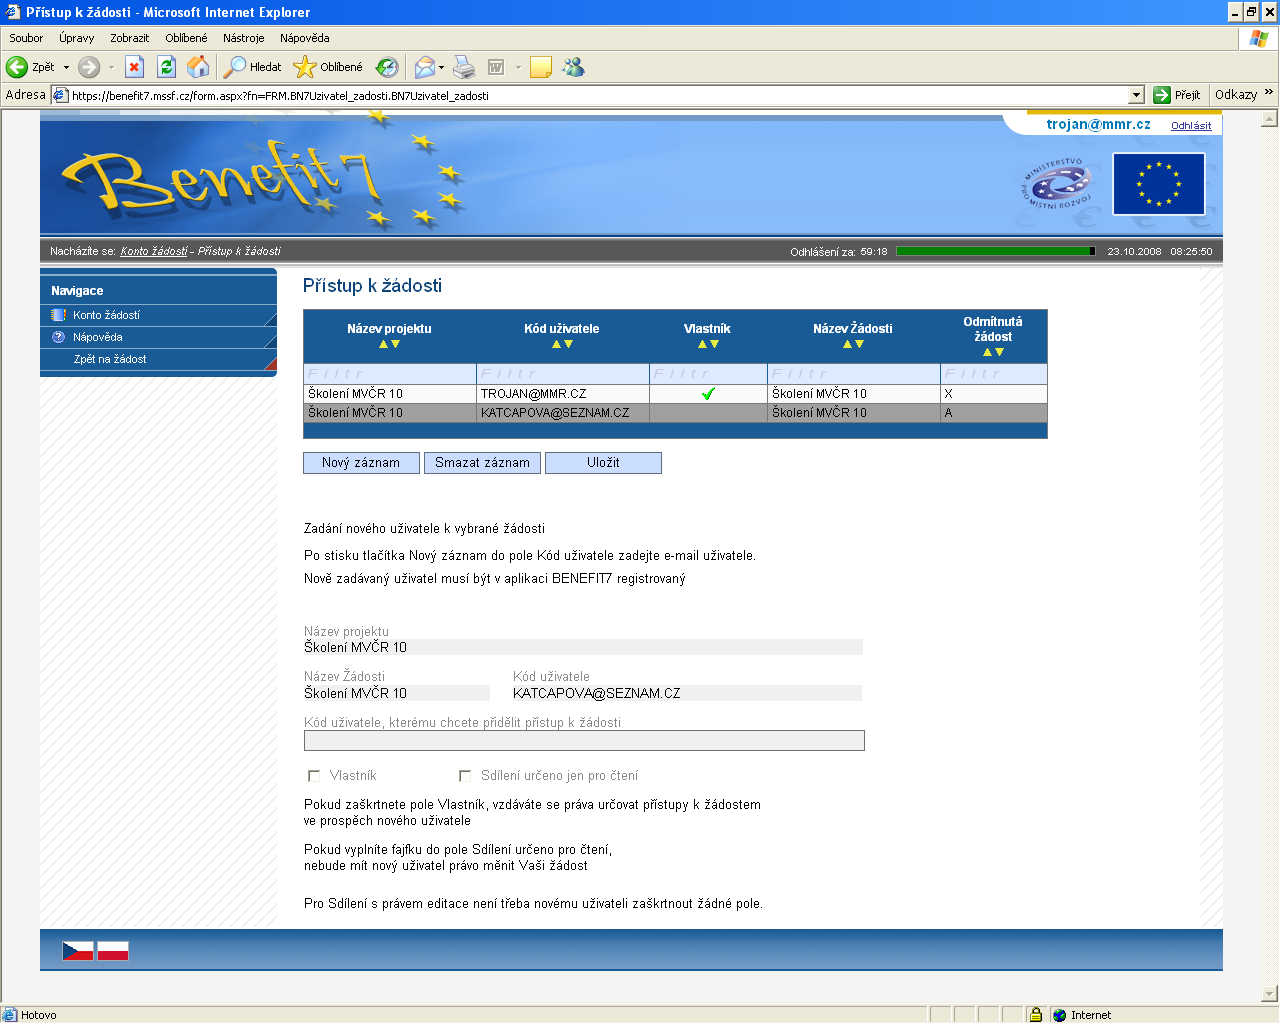Viewport: 1280px width, 1024px height.
Task: Toggle the Vlastník checkbox
Action: point(314,776)
